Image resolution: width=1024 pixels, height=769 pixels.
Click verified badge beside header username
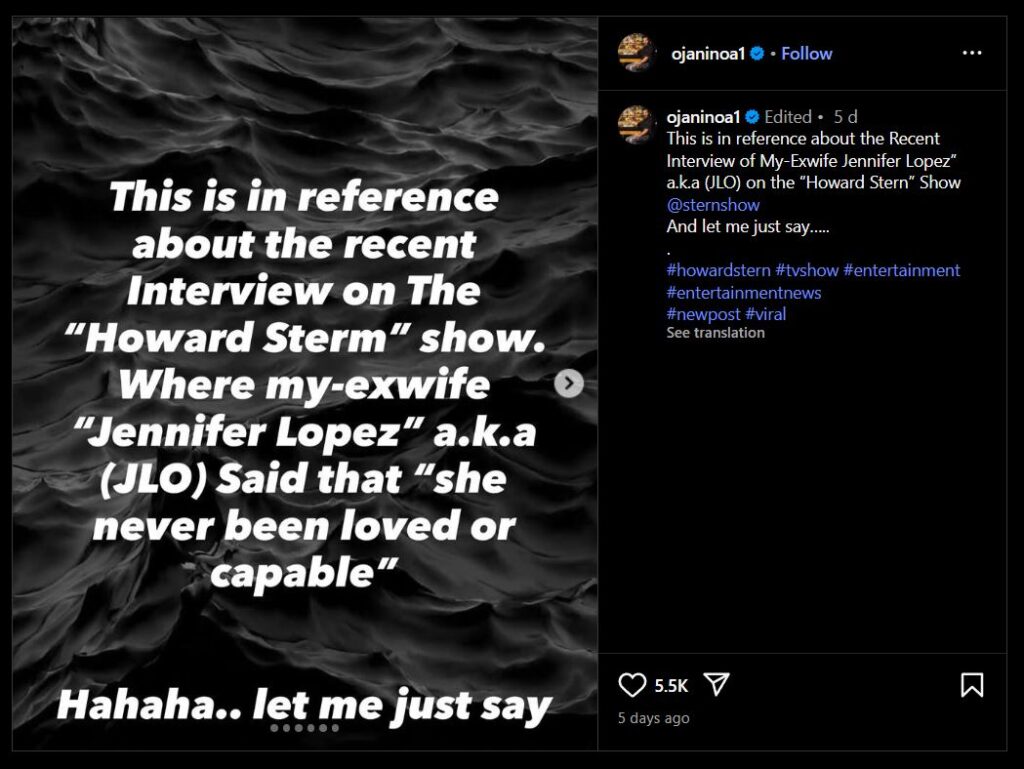[x=757, y=54]
